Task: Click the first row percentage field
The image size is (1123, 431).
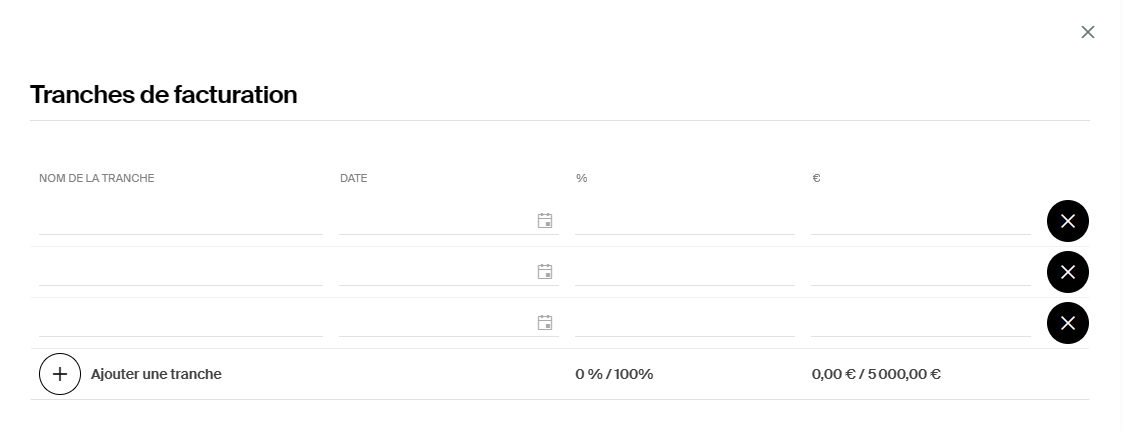Action: (685, 221)
